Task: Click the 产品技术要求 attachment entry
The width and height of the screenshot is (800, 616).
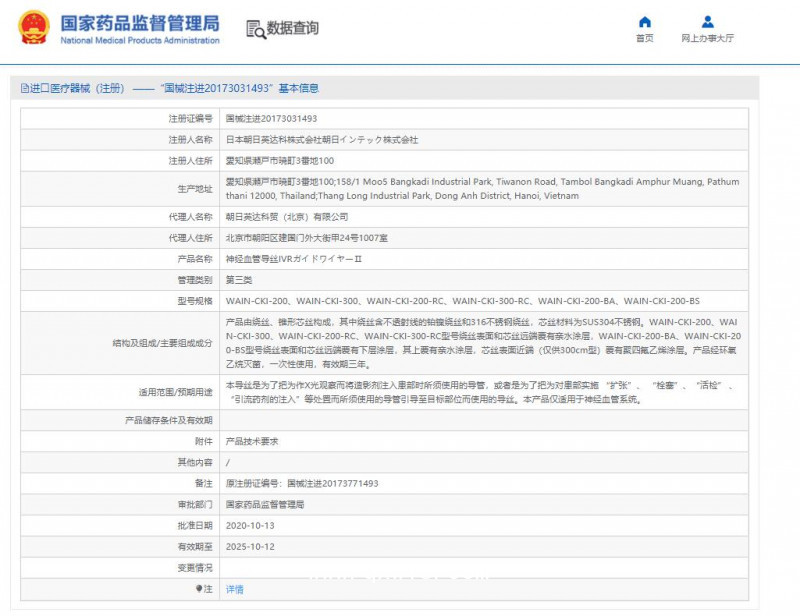Action: pos(251,440)
